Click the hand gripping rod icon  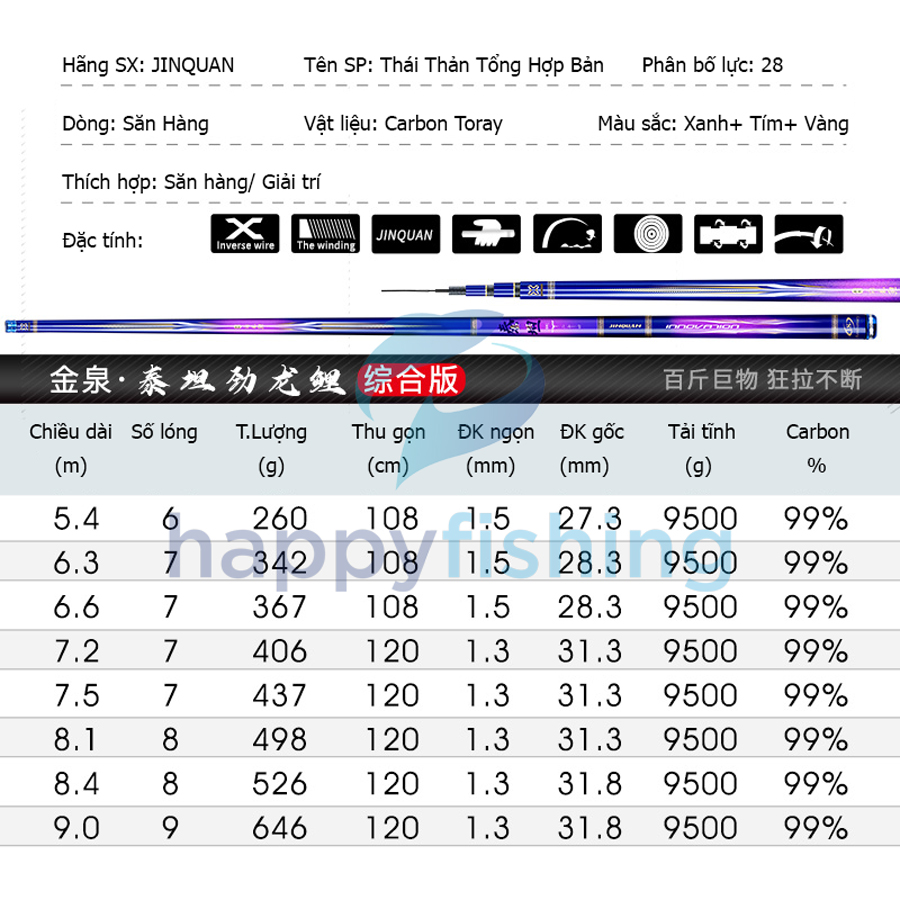[486, 234]
